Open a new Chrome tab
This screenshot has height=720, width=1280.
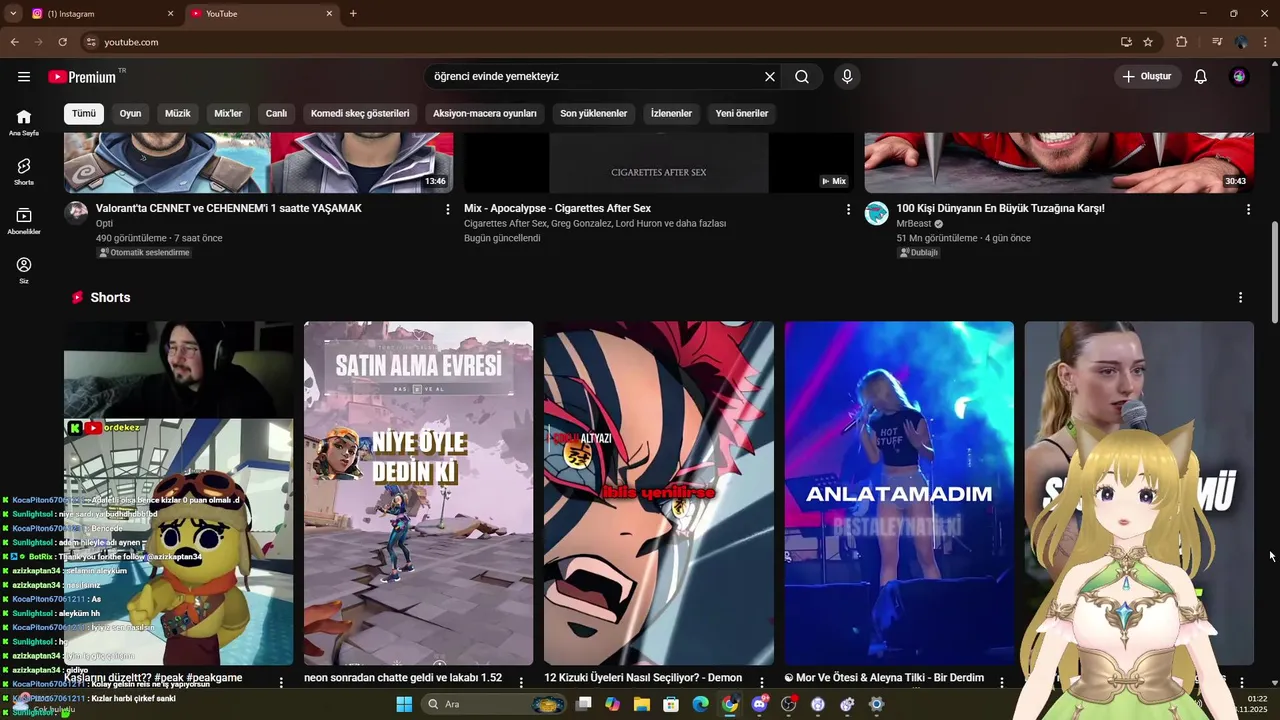(353, 14)
